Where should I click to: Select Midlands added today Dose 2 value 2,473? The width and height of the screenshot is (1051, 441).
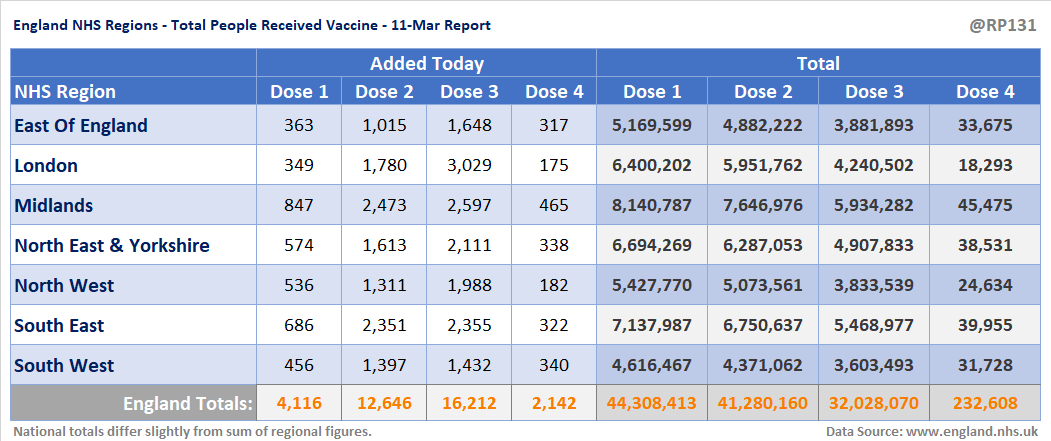384,205
